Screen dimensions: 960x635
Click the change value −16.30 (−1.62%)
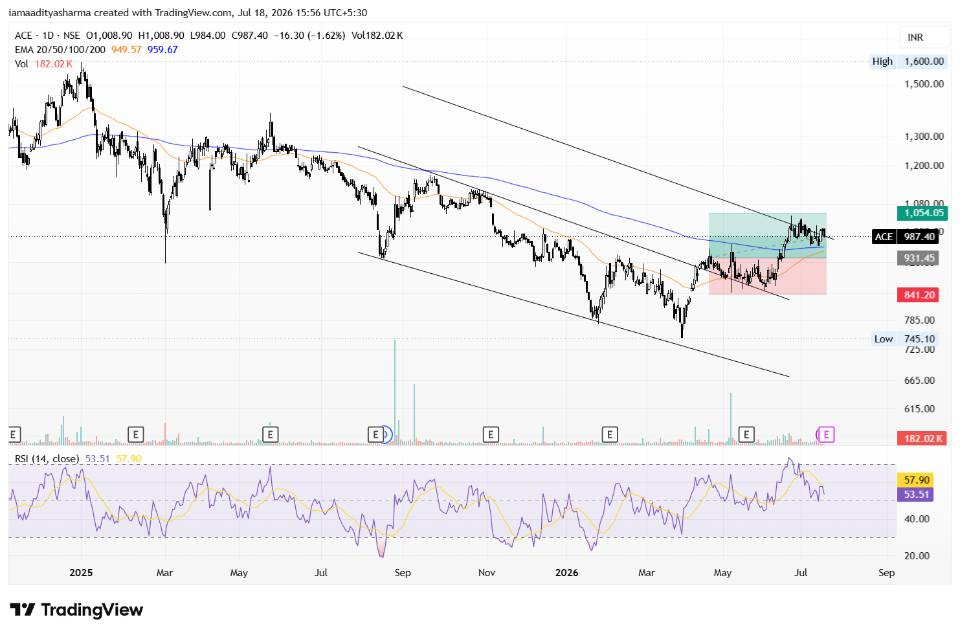tap(309, 36)
